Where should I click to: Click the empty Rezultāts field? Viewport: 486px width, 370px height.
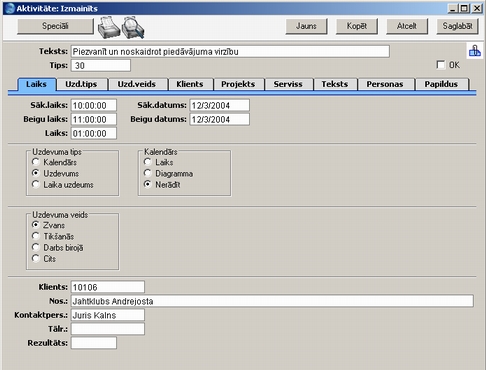tap(94, 343)
